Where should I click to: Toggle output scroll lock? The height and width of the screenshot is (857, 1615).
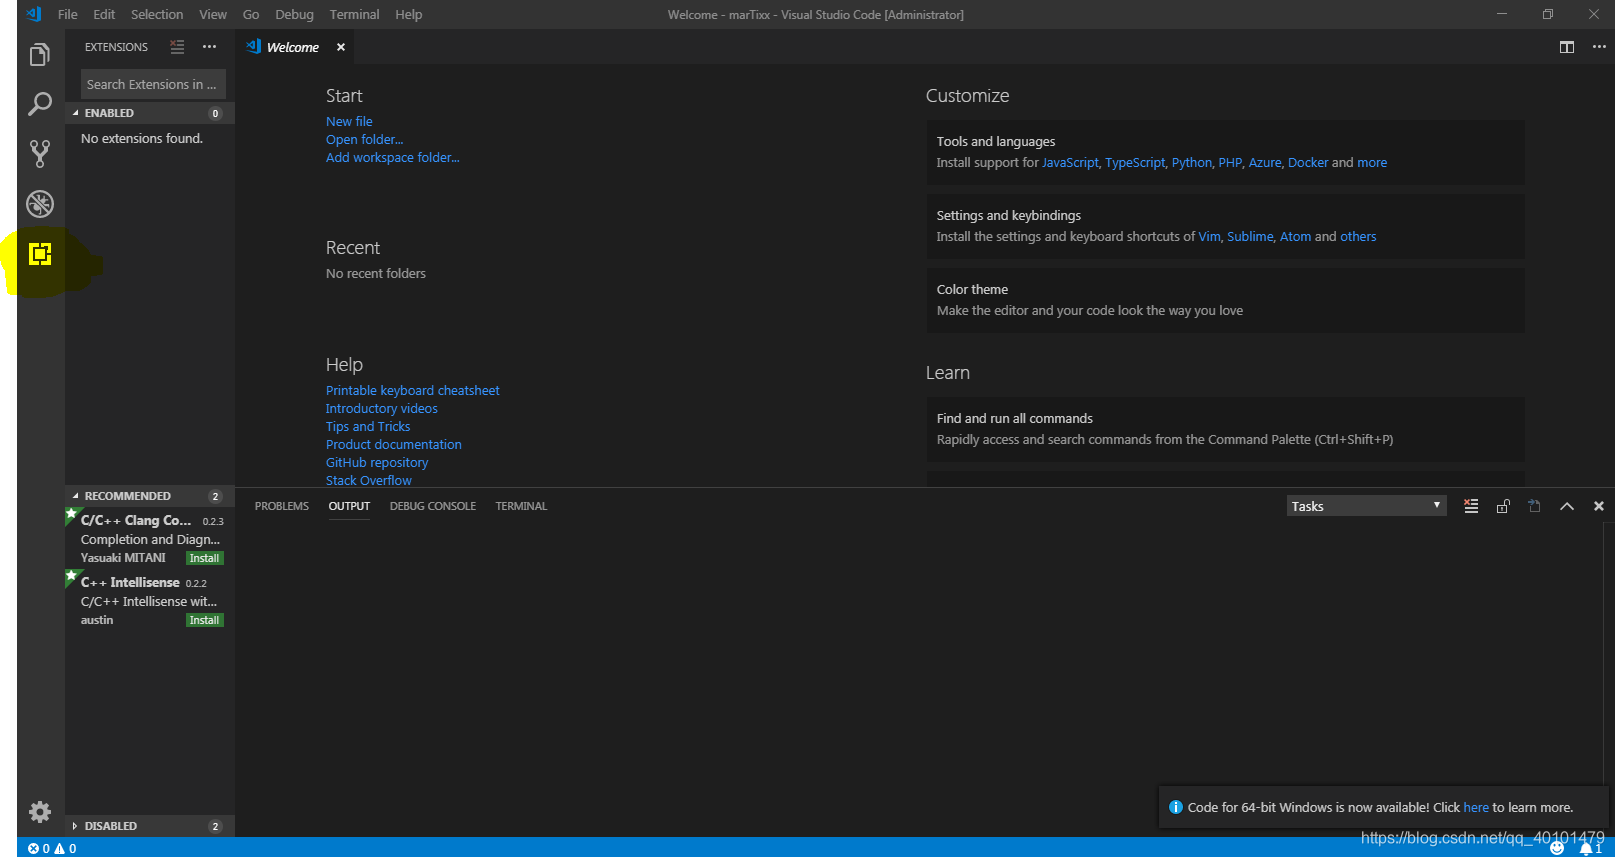(1503, 506)
